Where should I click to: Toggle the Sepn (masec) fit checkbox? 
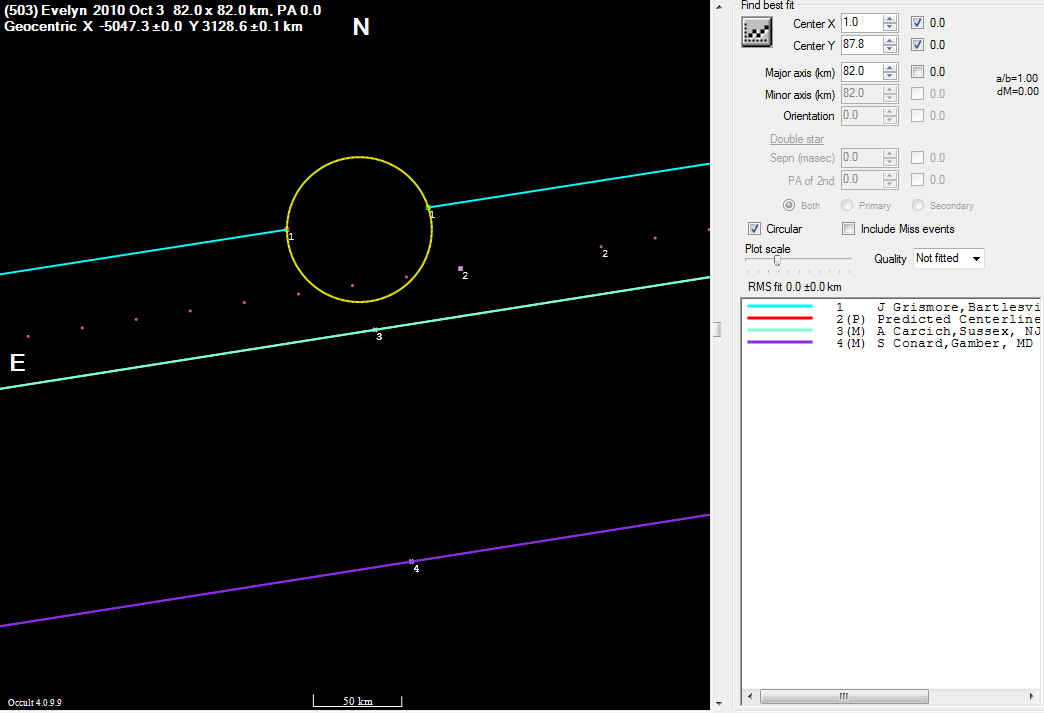point(917,157)
